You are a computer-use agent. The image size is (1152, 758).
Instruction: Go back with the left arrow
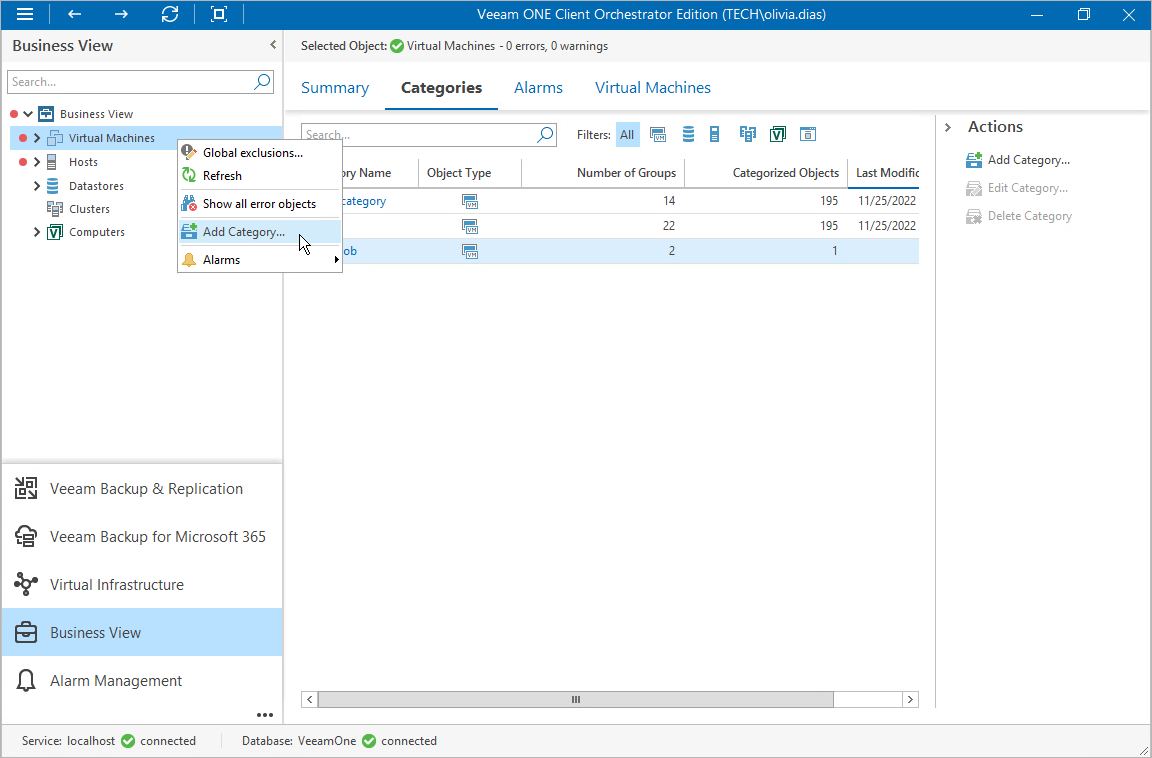[74, 14]
